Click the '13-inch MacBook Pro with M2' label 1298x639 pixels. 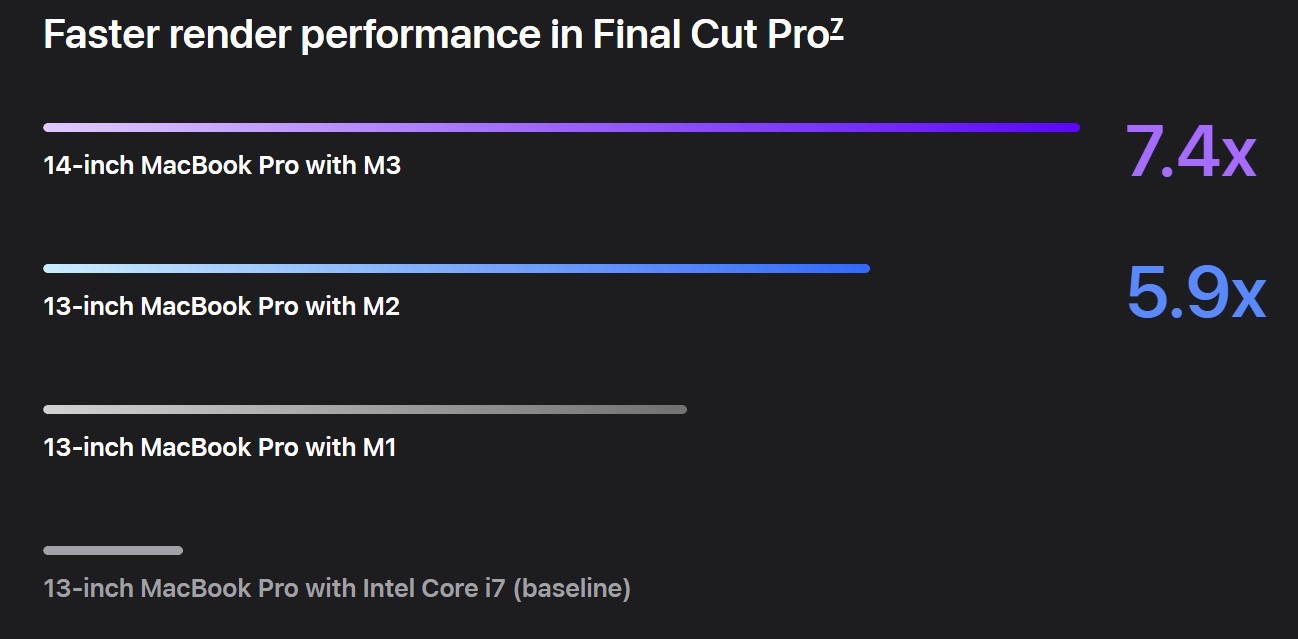(x=221, y=306)
